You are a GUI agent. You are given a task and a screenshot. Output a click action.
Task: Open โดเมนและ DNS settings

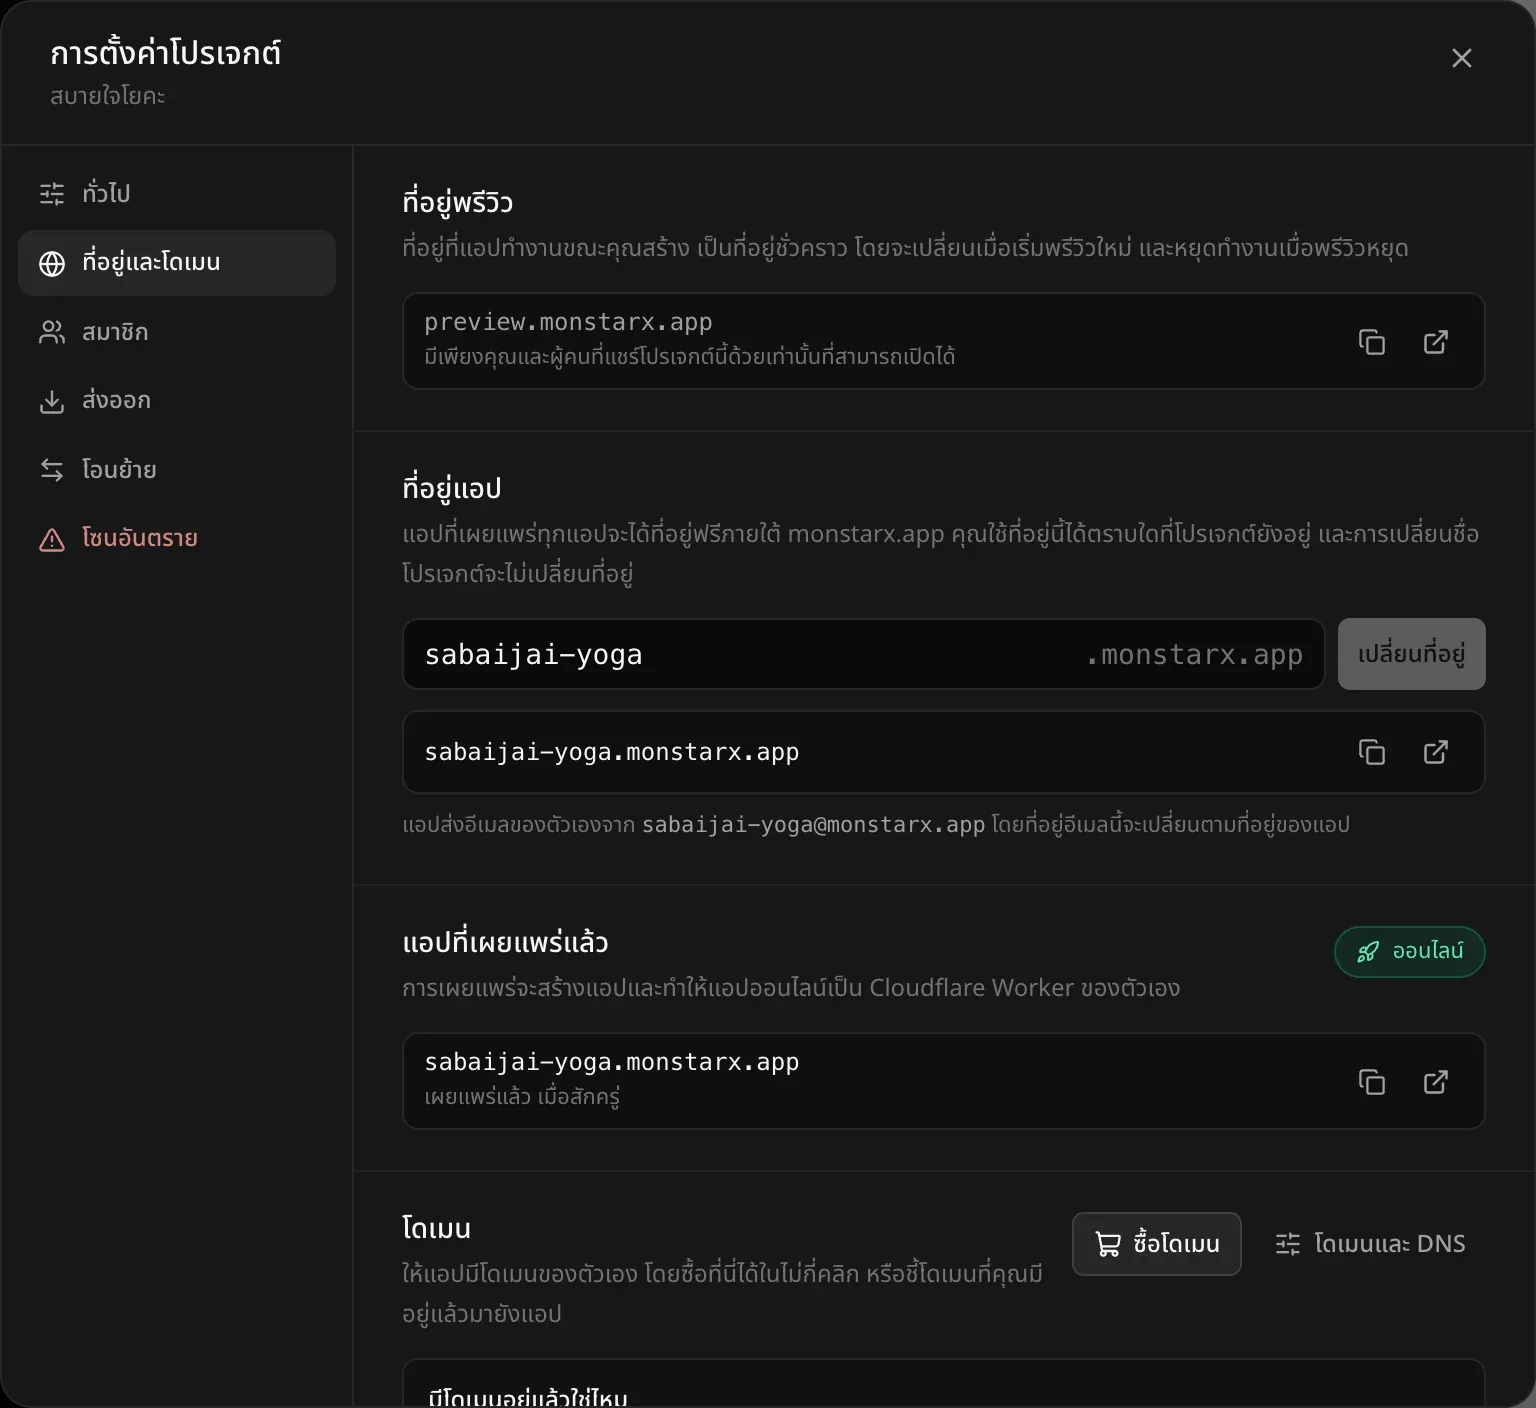pyautogui.click(x=1371, y=1244)
